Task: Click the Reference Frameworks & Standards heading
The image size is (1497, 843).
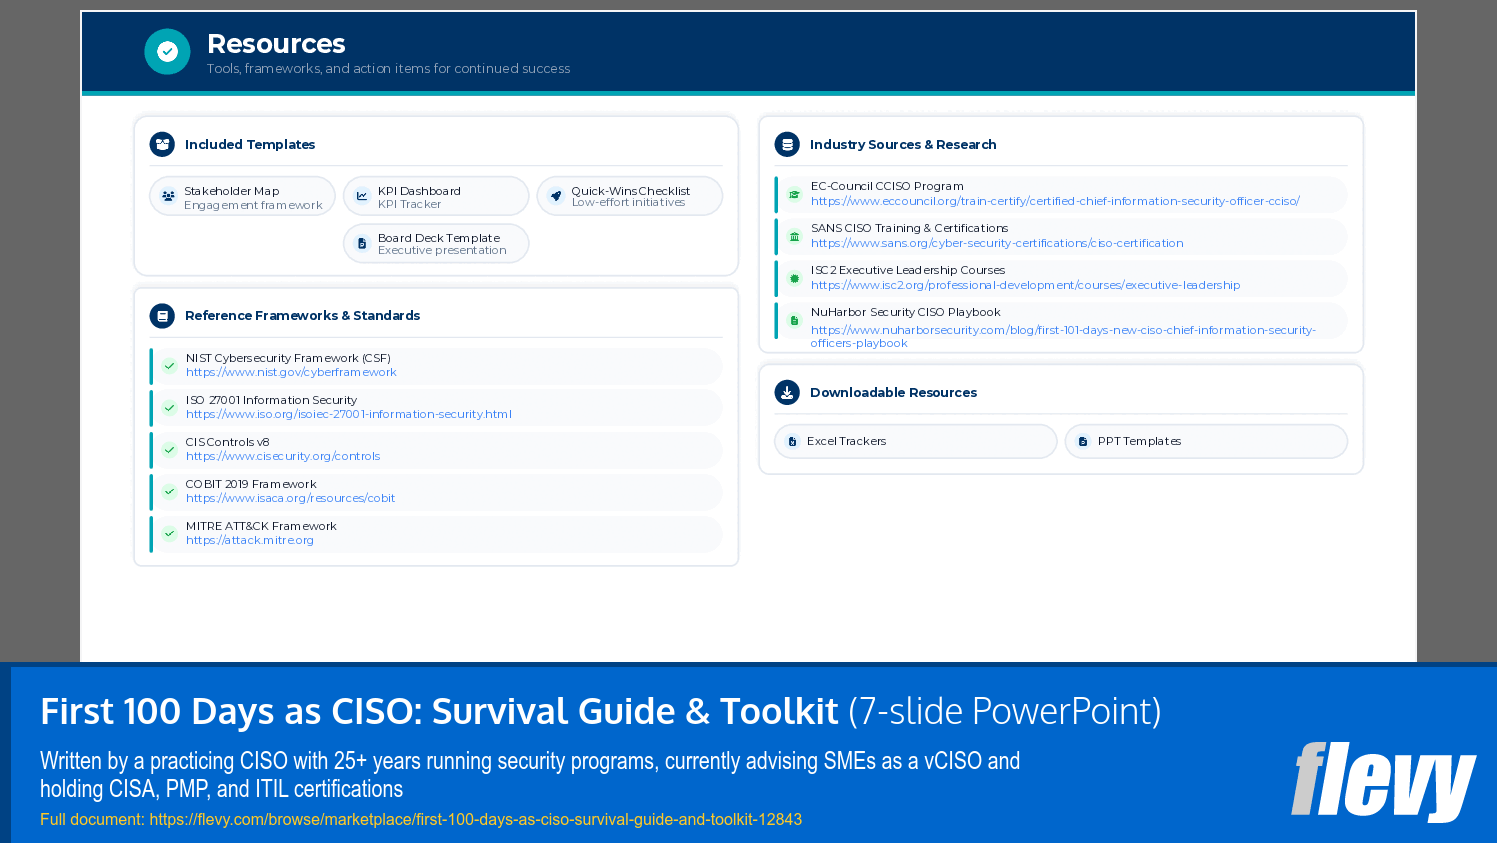Action: [x=303, y=315]
